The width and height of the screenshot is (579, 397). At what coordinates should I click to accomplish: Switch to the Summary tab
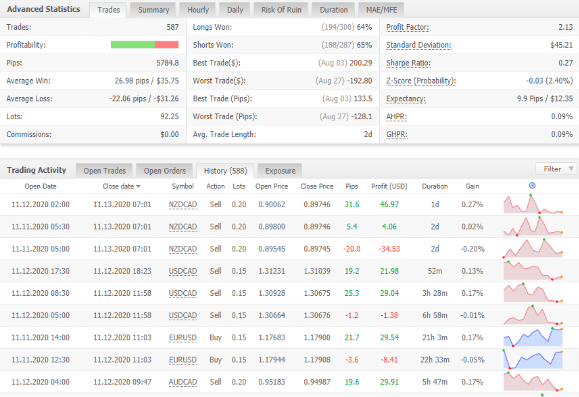pyautogui.click(x=153, y=10)
